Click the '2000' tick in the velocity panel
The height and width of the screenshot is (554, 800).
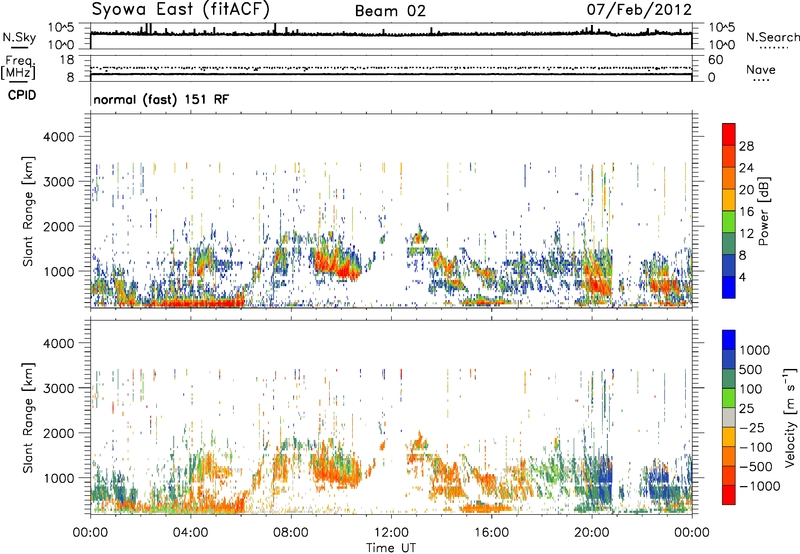pos(59,433)
